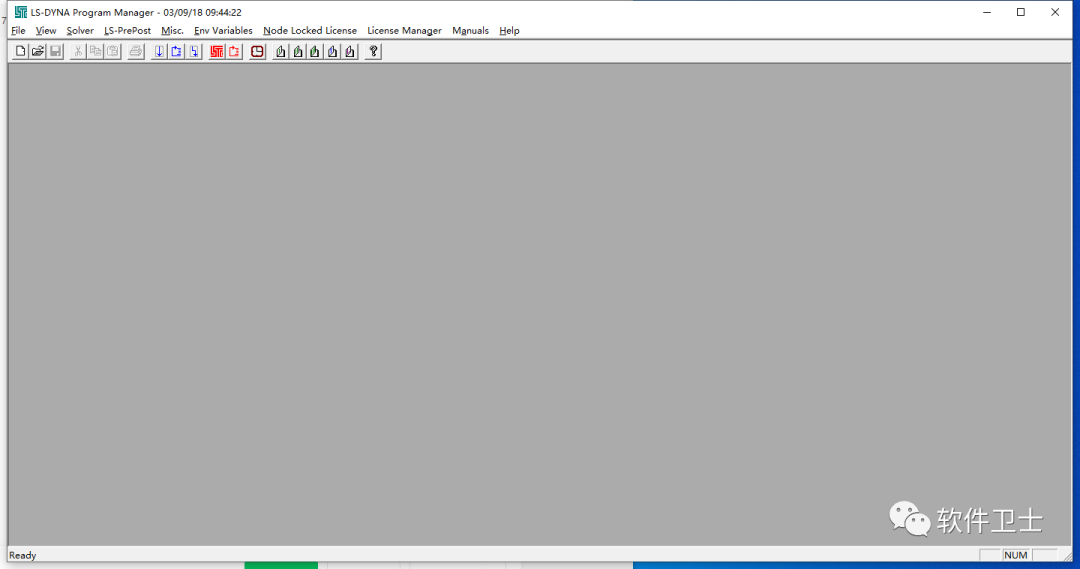Open the Misc. menu
Screen dimensions: 1080x569
(x=172, y=30)
